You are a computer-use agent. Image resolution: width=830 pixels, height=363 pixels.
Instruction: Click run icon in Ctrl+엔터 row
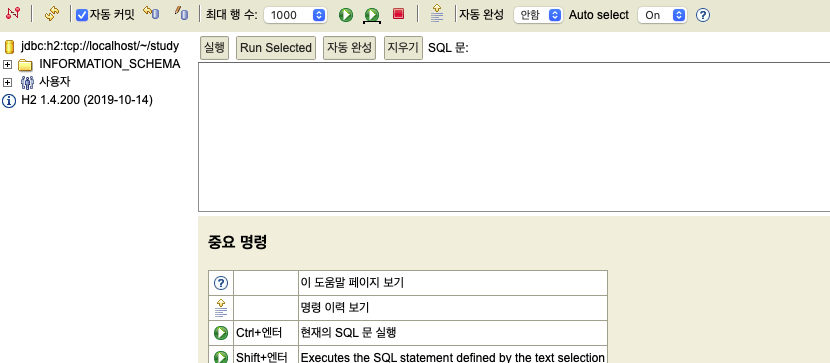[x=221, y=333]
